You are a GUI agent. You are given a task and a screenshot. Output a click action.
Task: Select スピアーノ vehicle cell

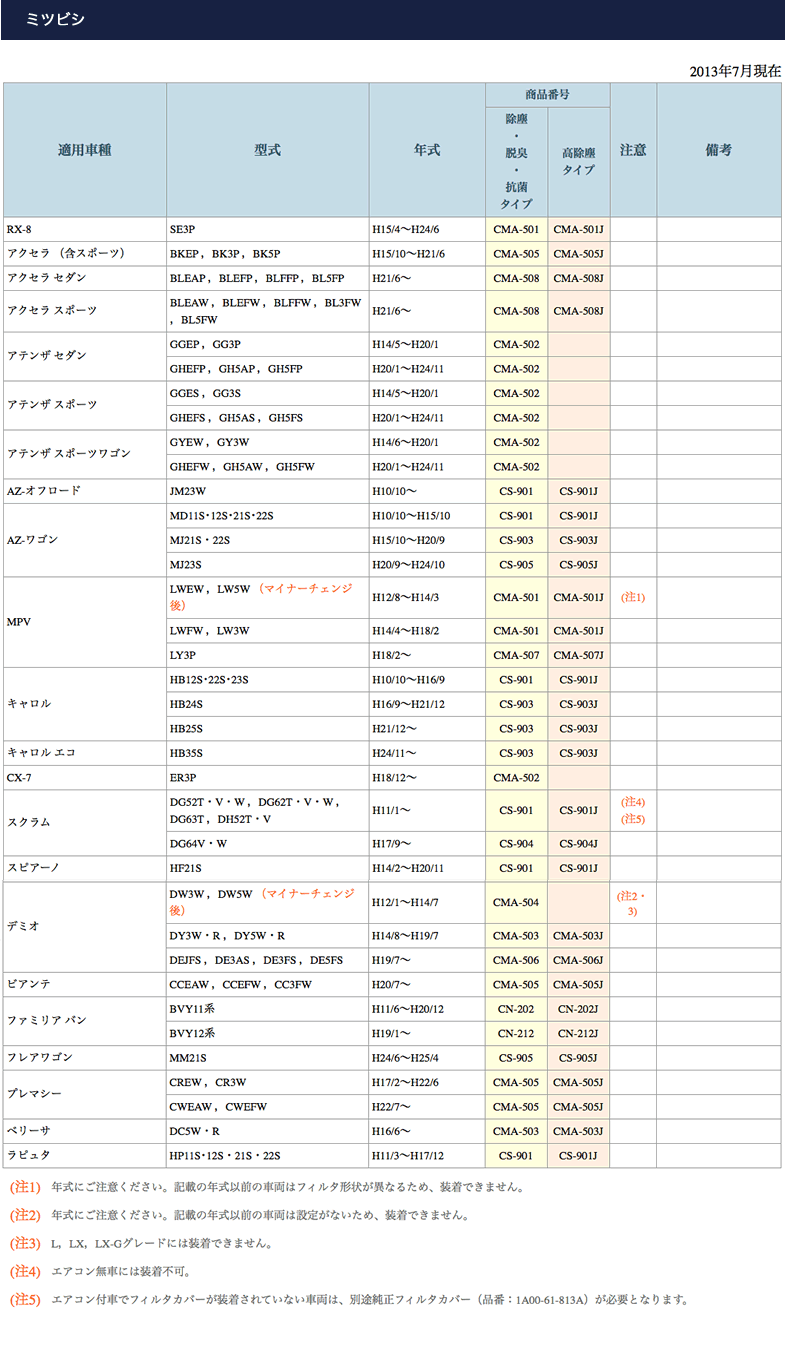click(x=85, y=868)
